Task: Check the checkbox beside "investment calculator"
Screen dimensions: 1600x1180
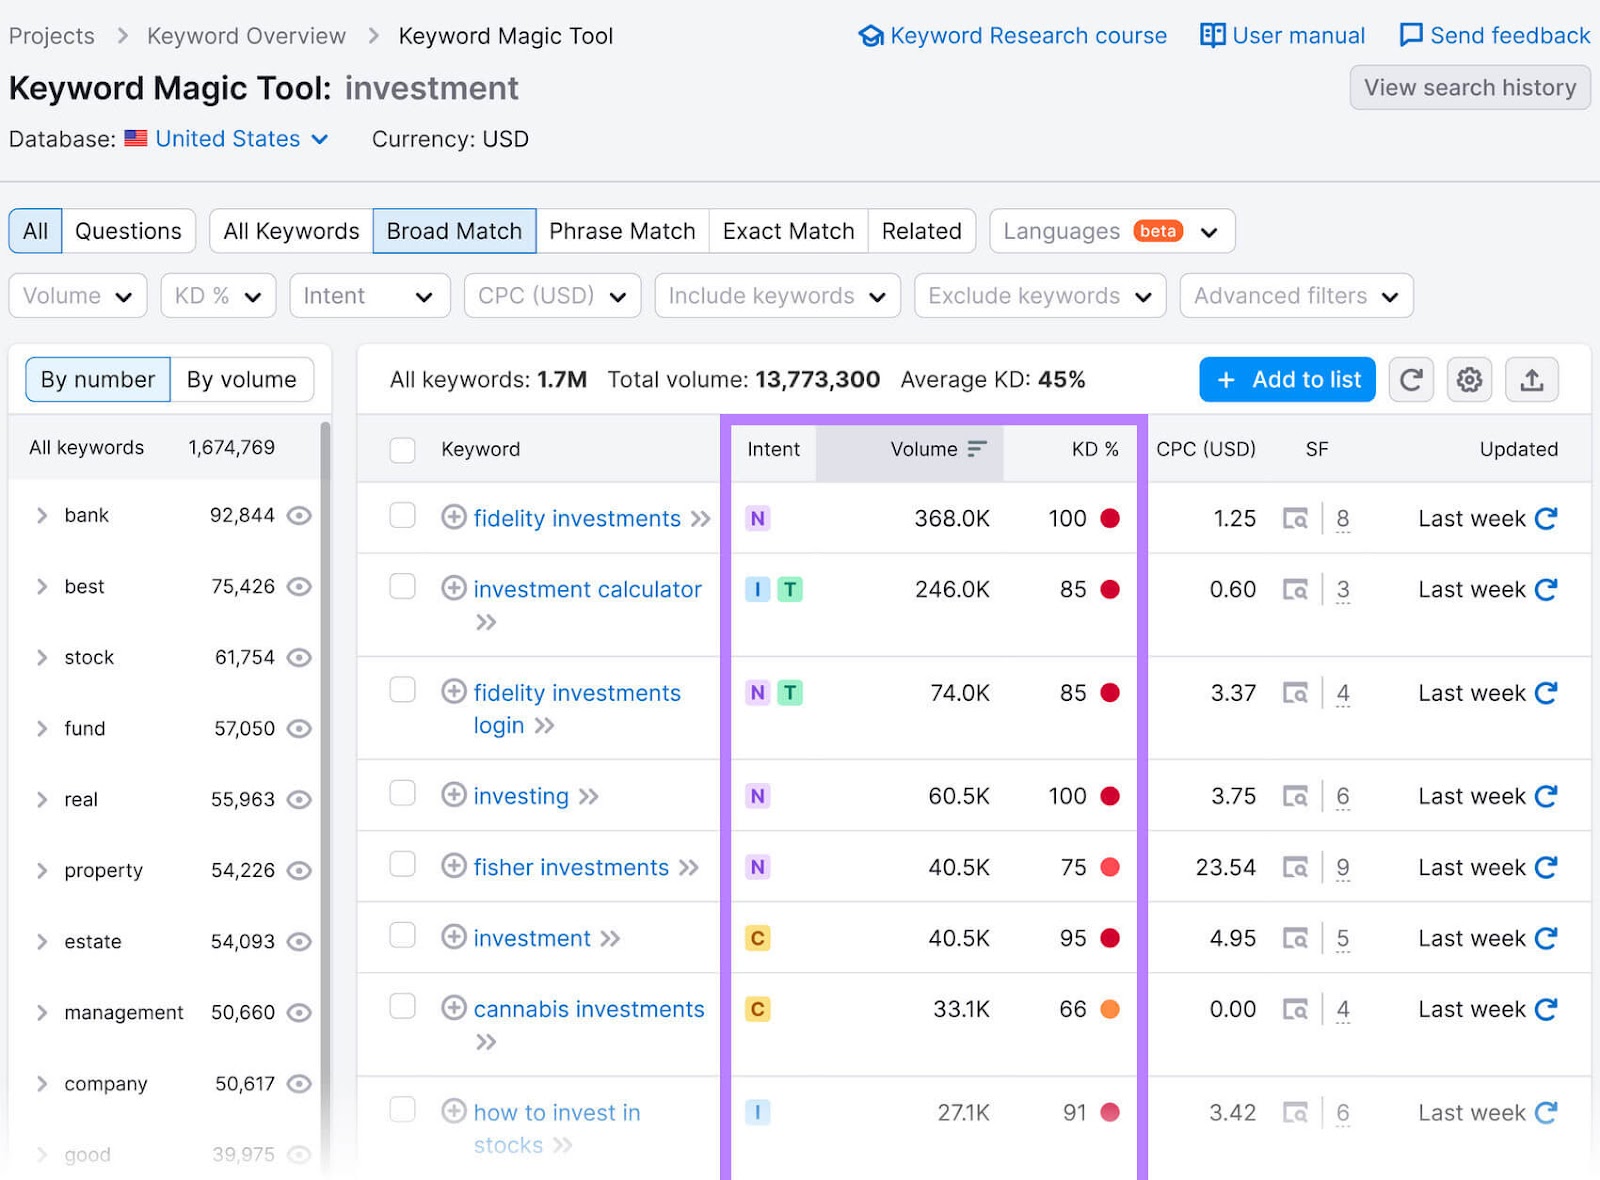Action: [x=403, y=589]
